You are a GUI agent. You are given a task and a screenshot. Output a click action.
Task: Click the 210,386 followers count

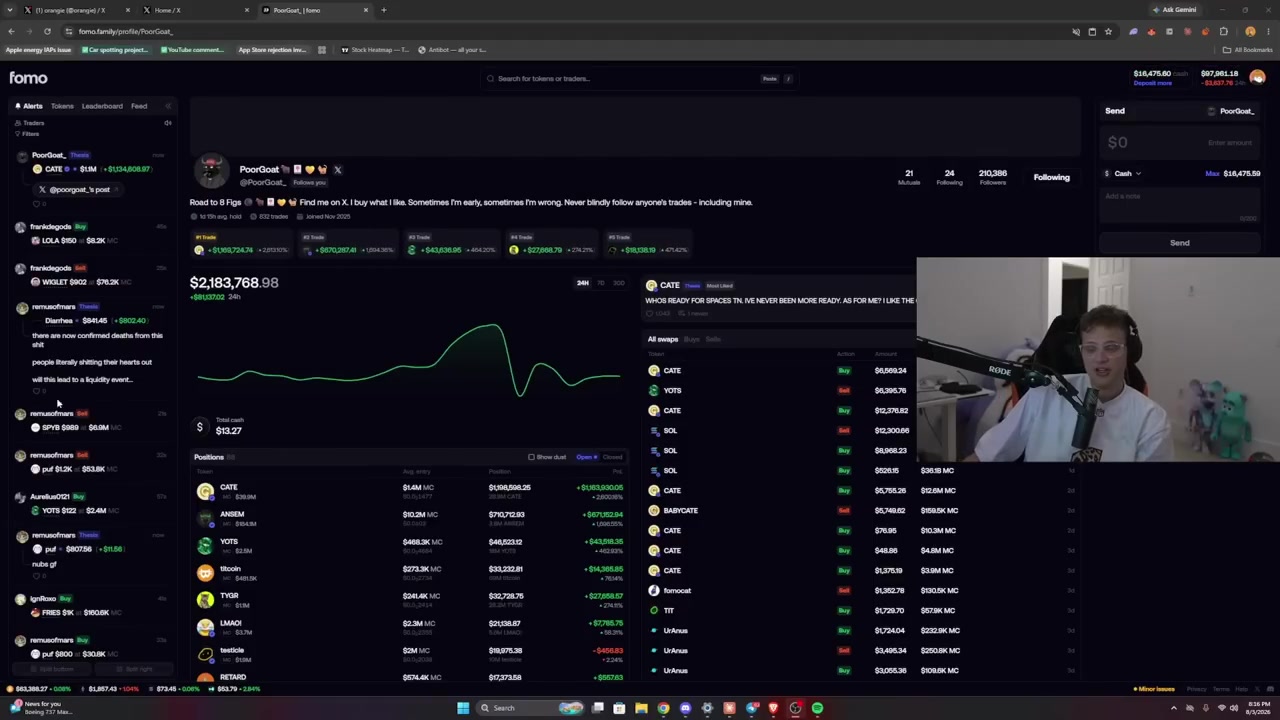point(992,176)
